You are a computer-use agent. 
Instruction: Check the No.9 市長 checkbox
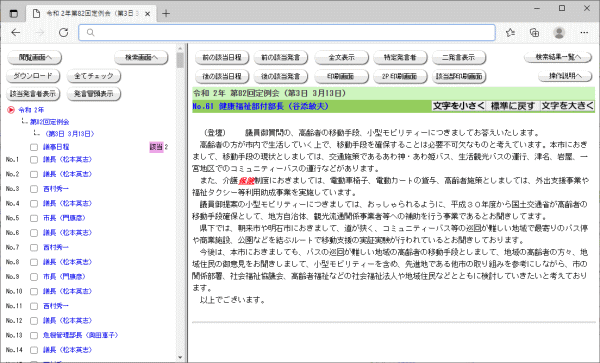point(34,277)
